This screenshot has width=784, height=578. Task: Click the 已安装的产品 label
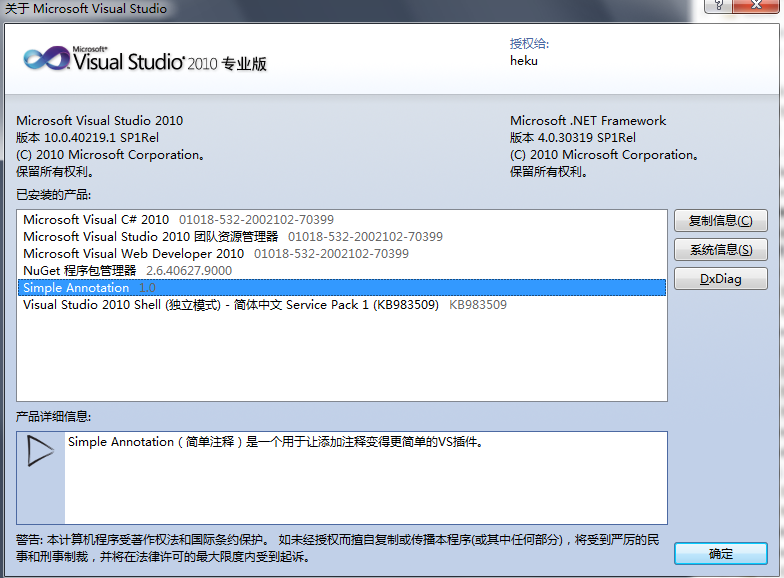[x=54, y=194]
